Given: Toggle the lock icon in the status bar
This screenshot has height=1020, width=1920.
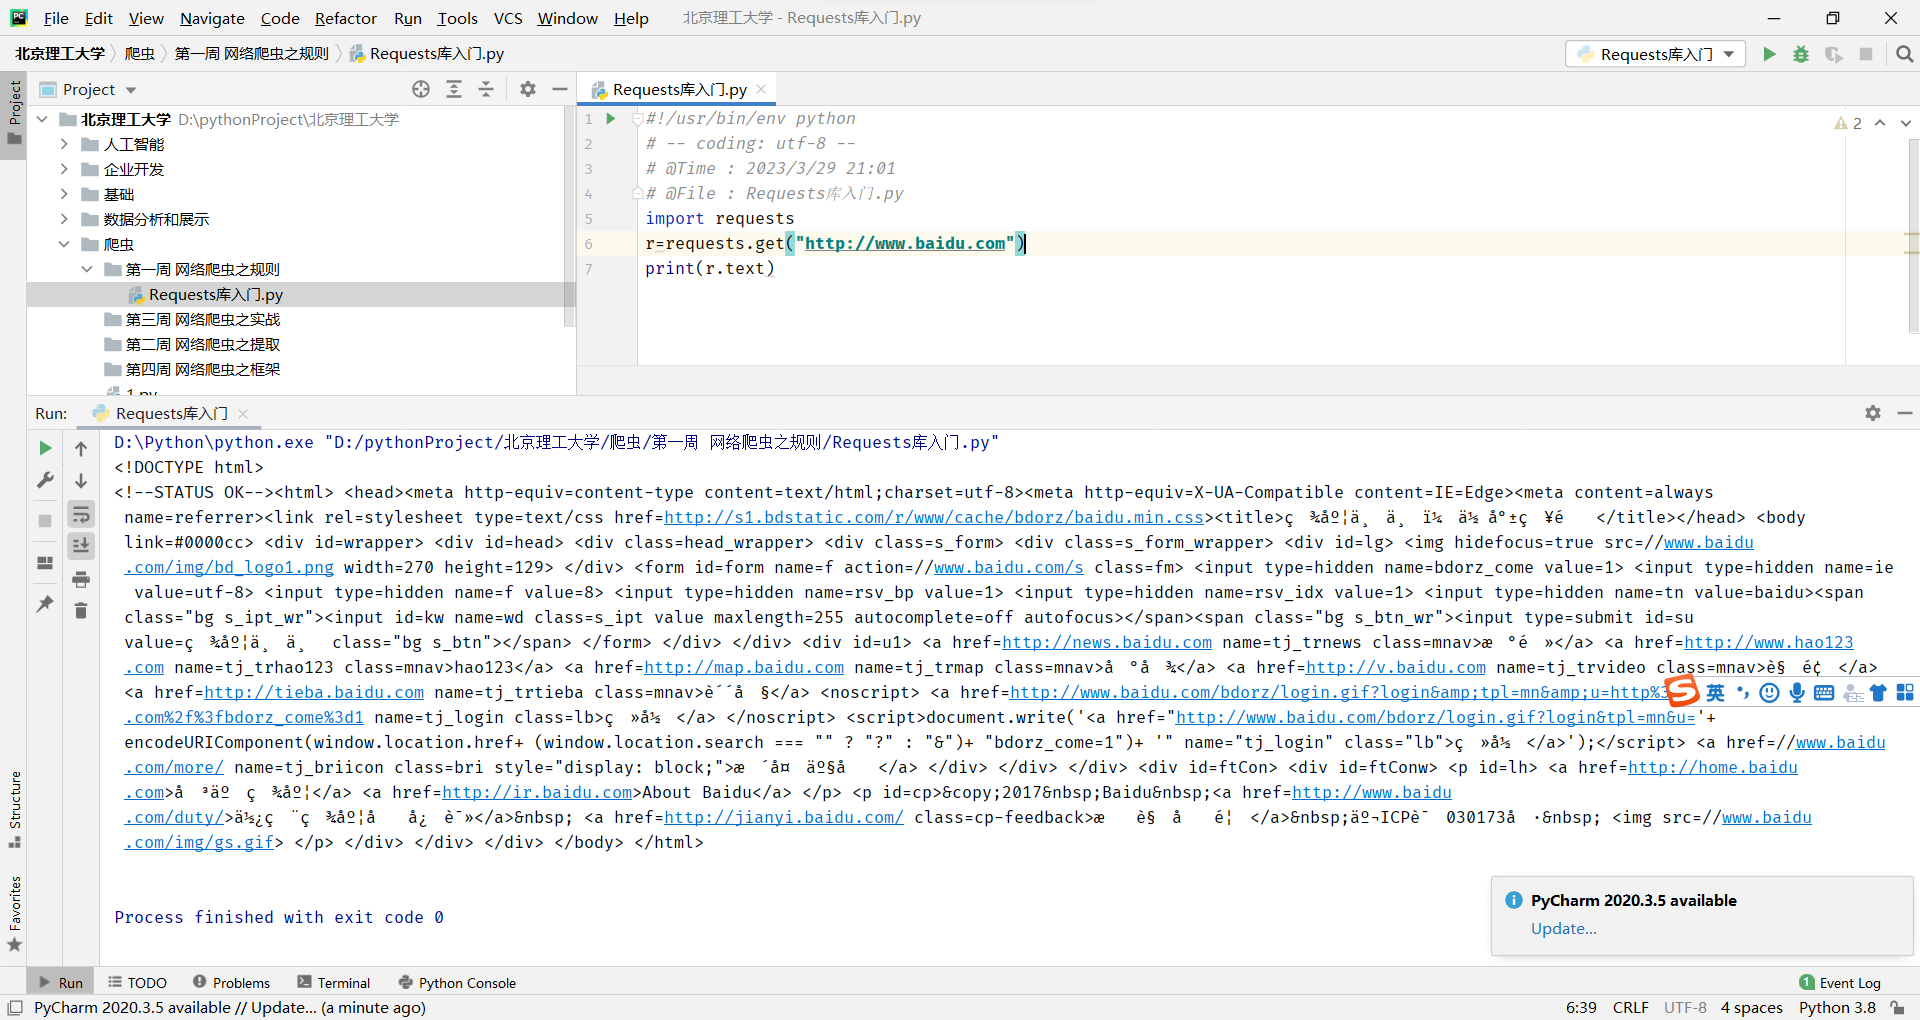Looking at the screenshot, I should pyautogui.click(x=1897, y=1008).
